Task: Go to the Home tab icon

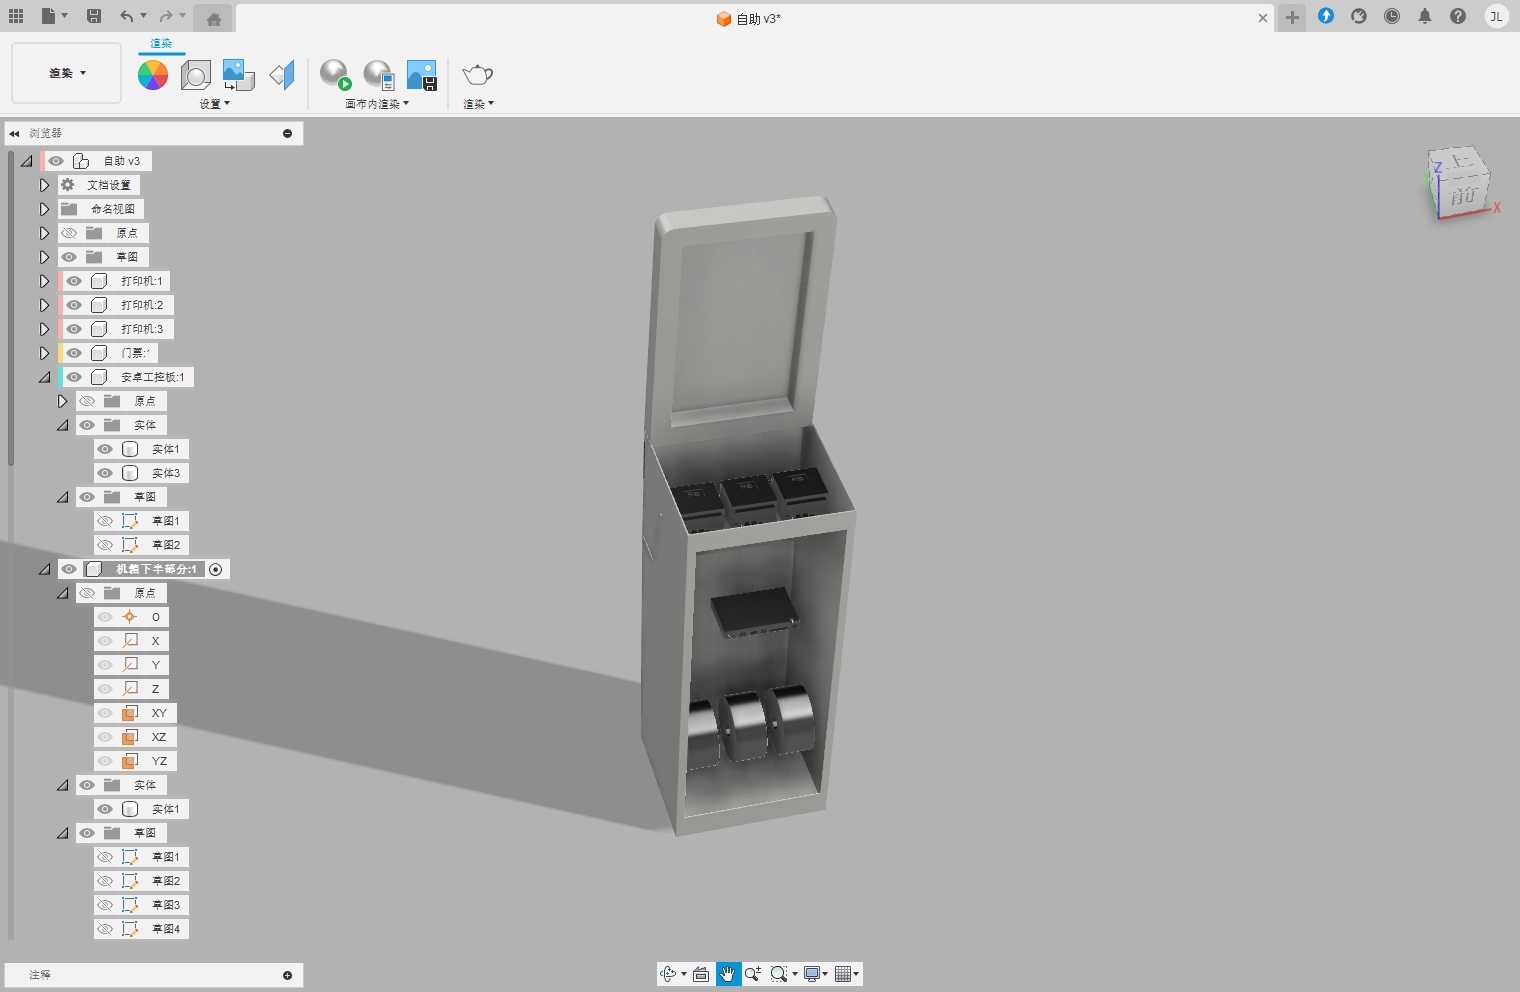Action: [x=213, y=18]
